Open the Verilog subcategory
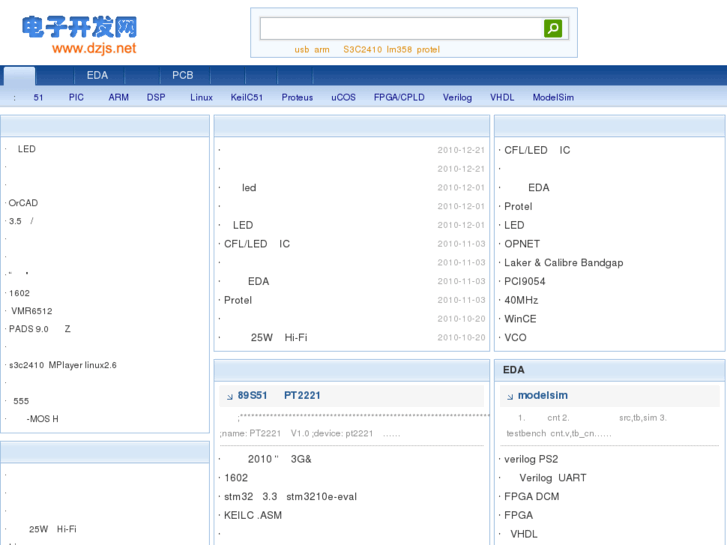727x545 pixels. 457,97
